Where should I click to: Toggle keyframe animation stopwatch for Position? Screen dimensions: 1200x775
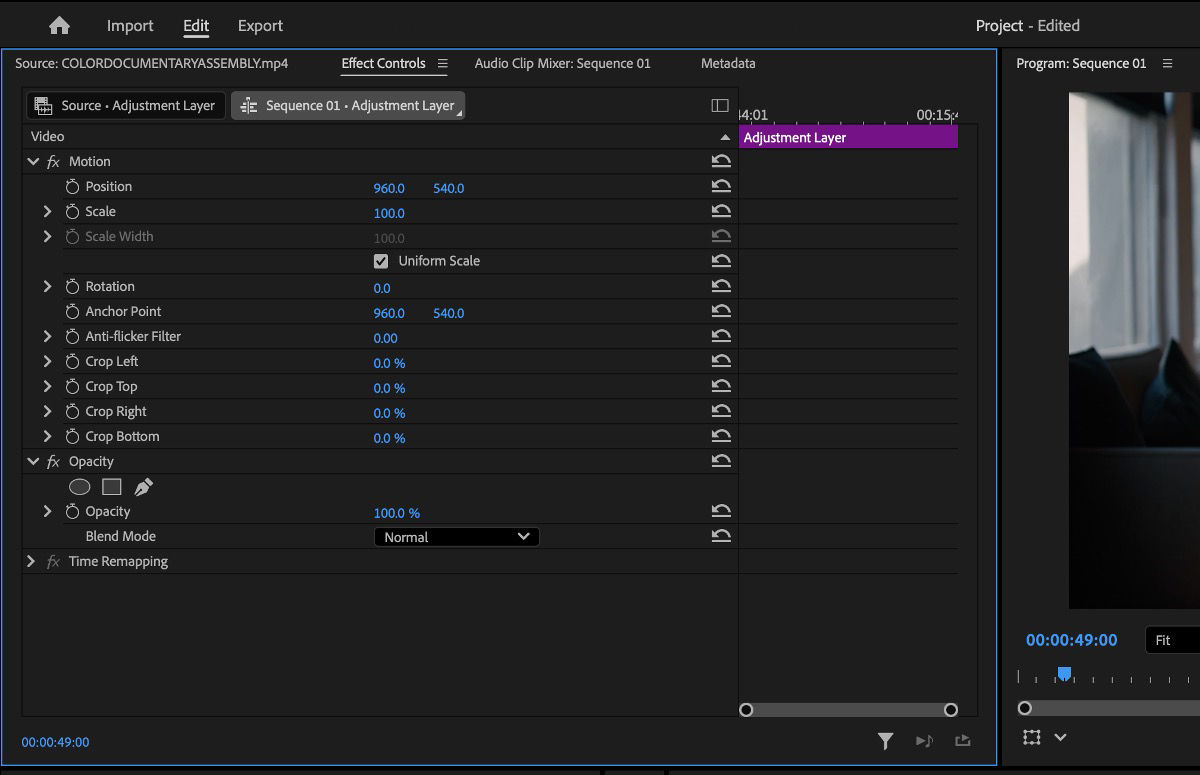71,186
